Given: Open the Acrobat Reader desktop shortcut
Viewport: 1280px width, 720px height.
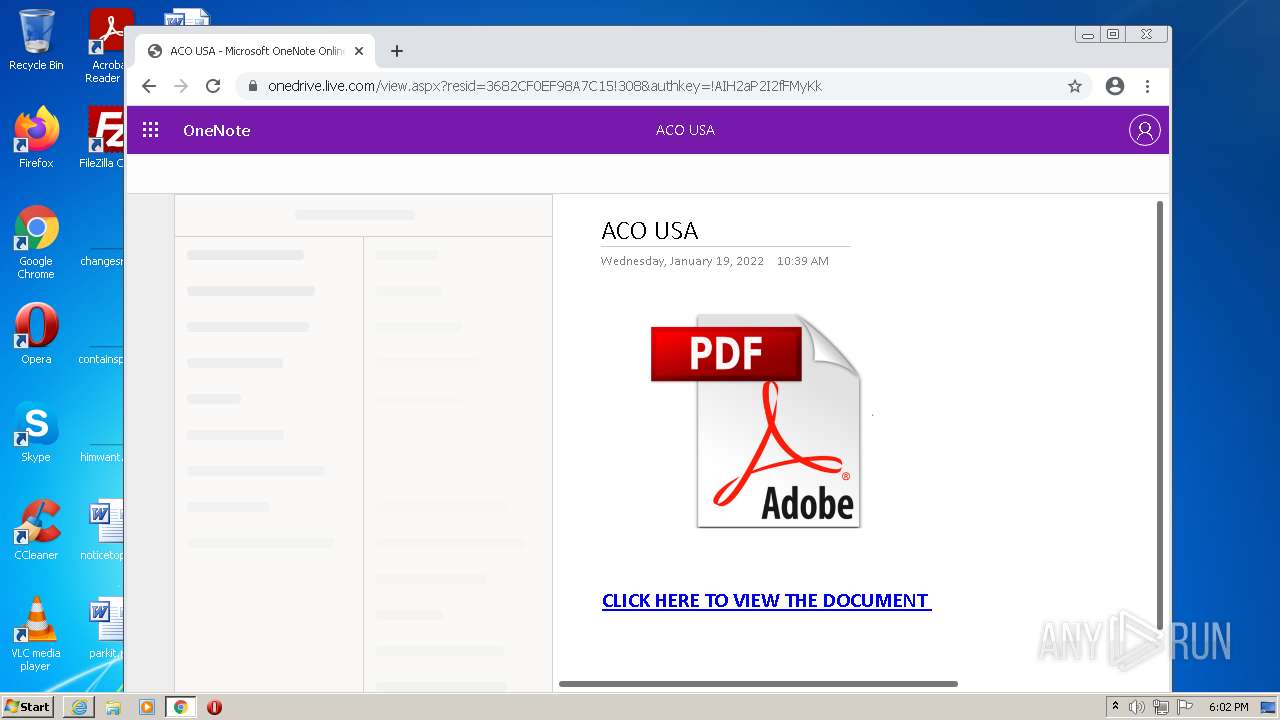Looking at the screenshot, I should [106, 46].
